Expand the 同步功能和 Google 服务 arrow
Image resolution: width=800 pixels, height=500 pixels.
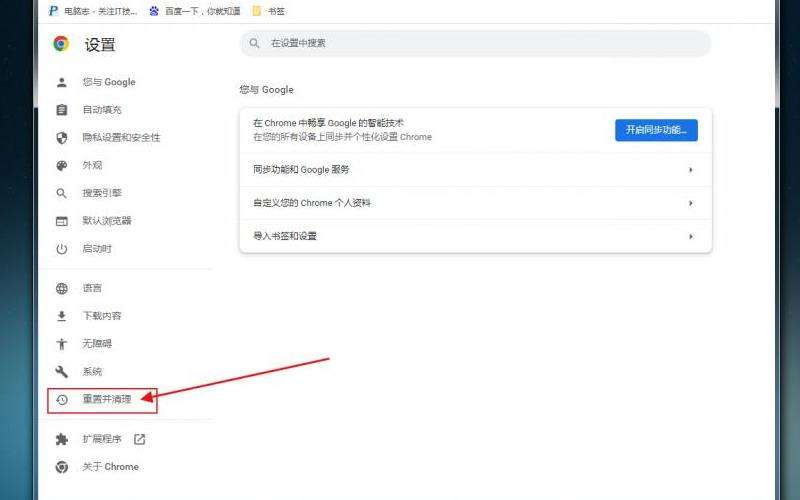coord(690,170)
